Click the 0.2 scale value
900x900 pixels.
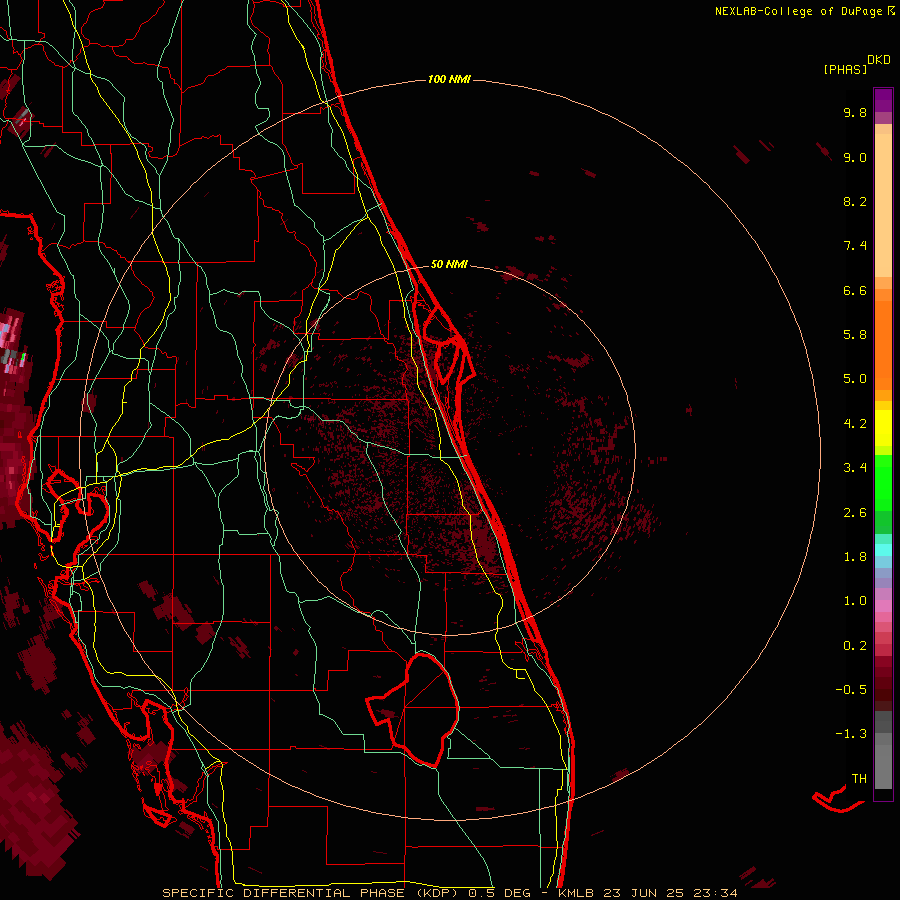point(855,646)
